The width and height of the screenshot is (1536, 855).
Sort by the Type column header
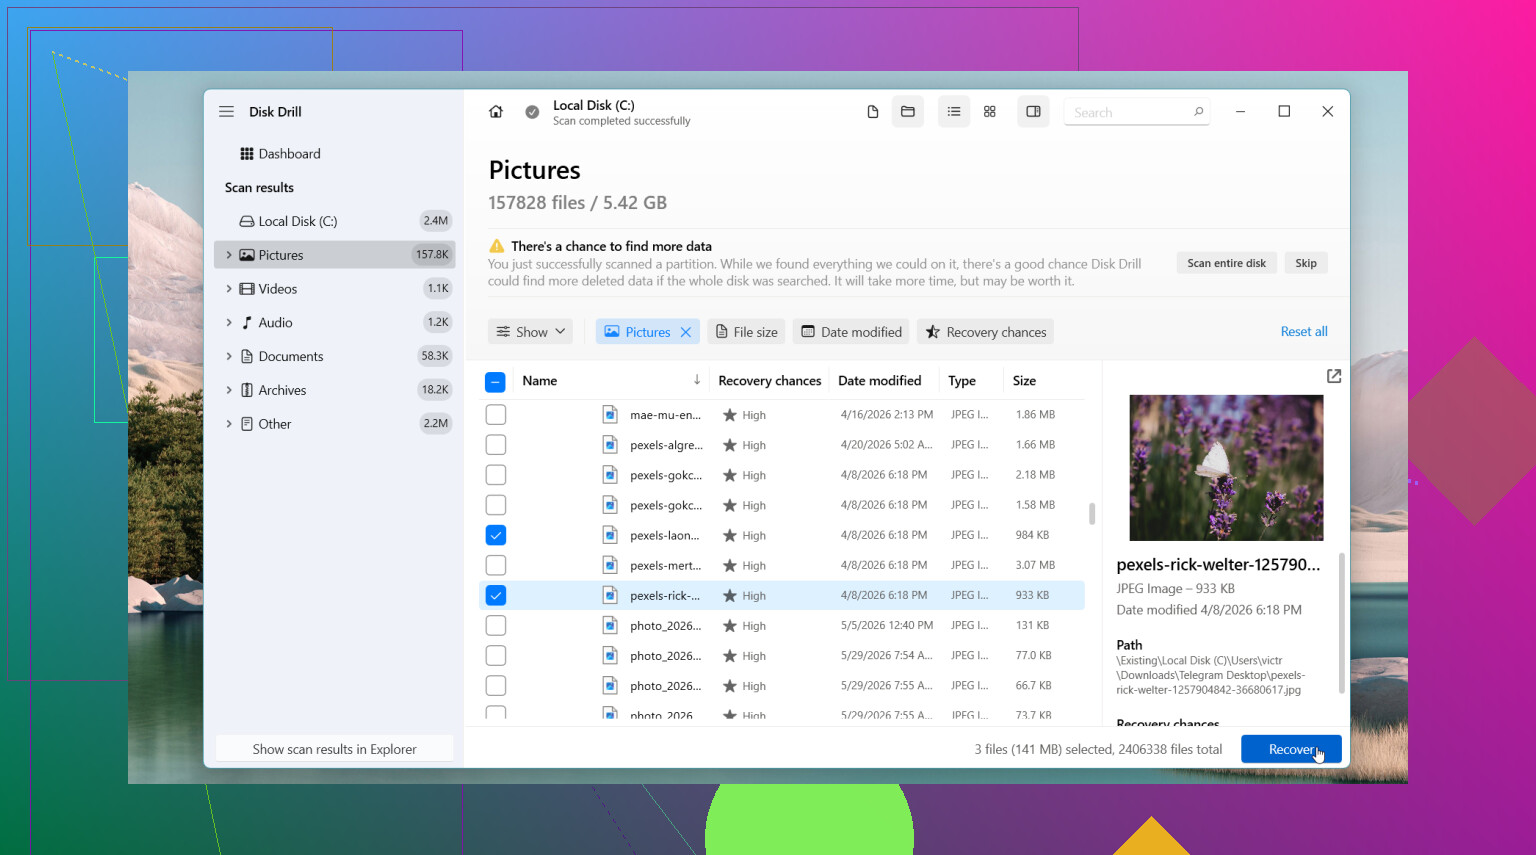pyautogui.click(x=962, y=381)
